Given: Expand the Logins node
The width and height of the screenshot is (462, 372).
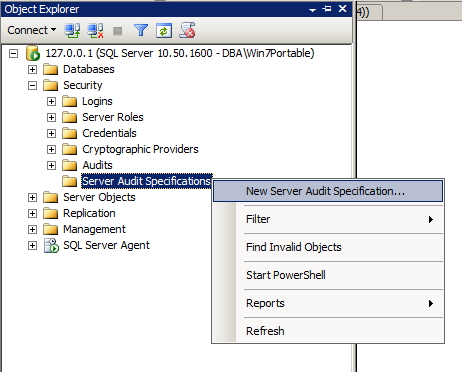Looking at the screenshot, I should (51, 101).
